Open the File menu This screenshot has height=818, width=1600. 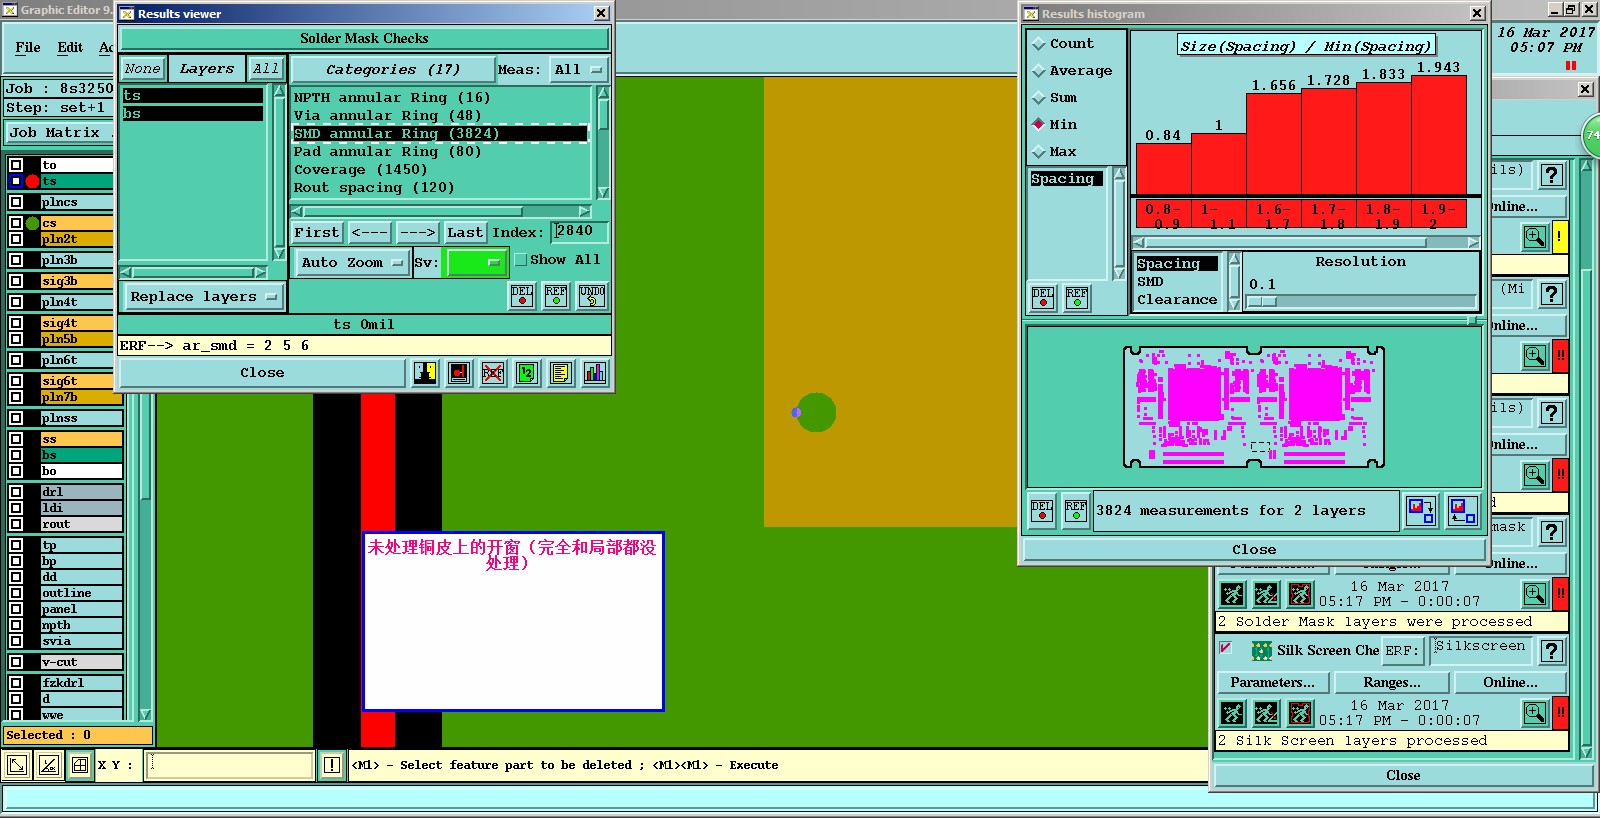click(28, 47)
